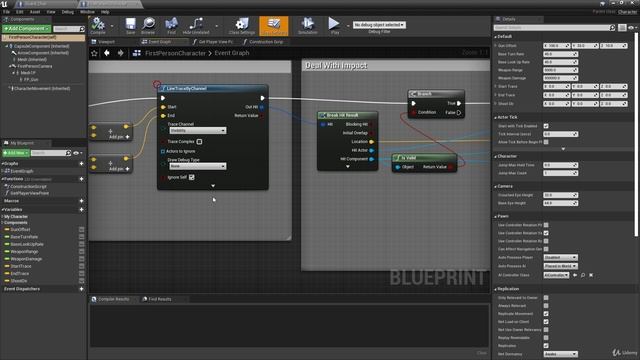Click the bookmark star icon in graph bar
Screen dimensions: 640x360
pos(94,53)
